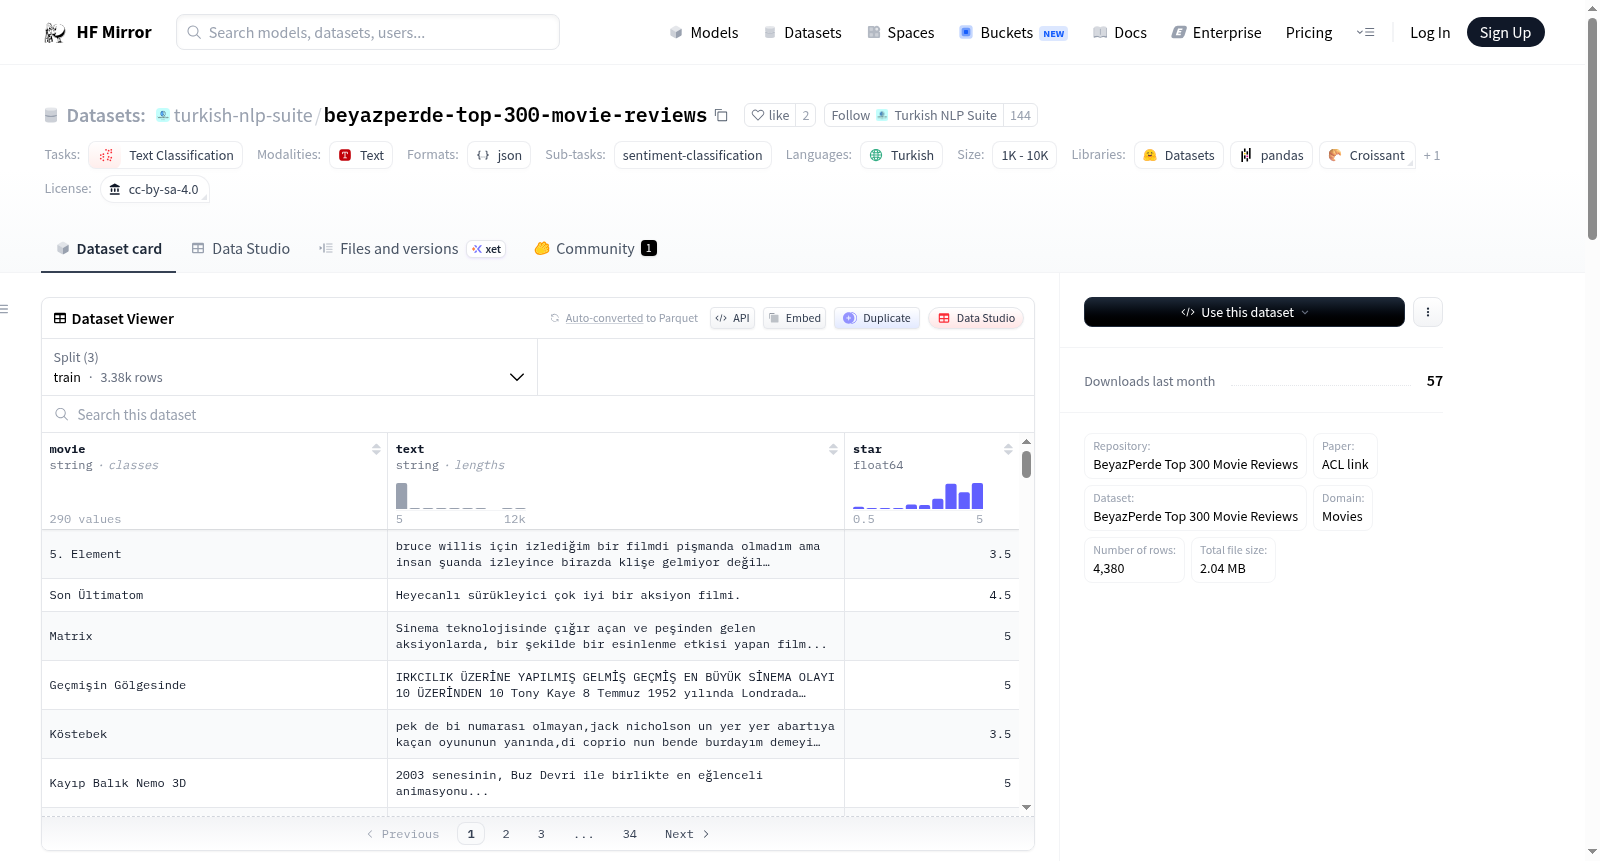Click the follower count 144
The image size is (1600, 861).
[x=1020, y=115]
